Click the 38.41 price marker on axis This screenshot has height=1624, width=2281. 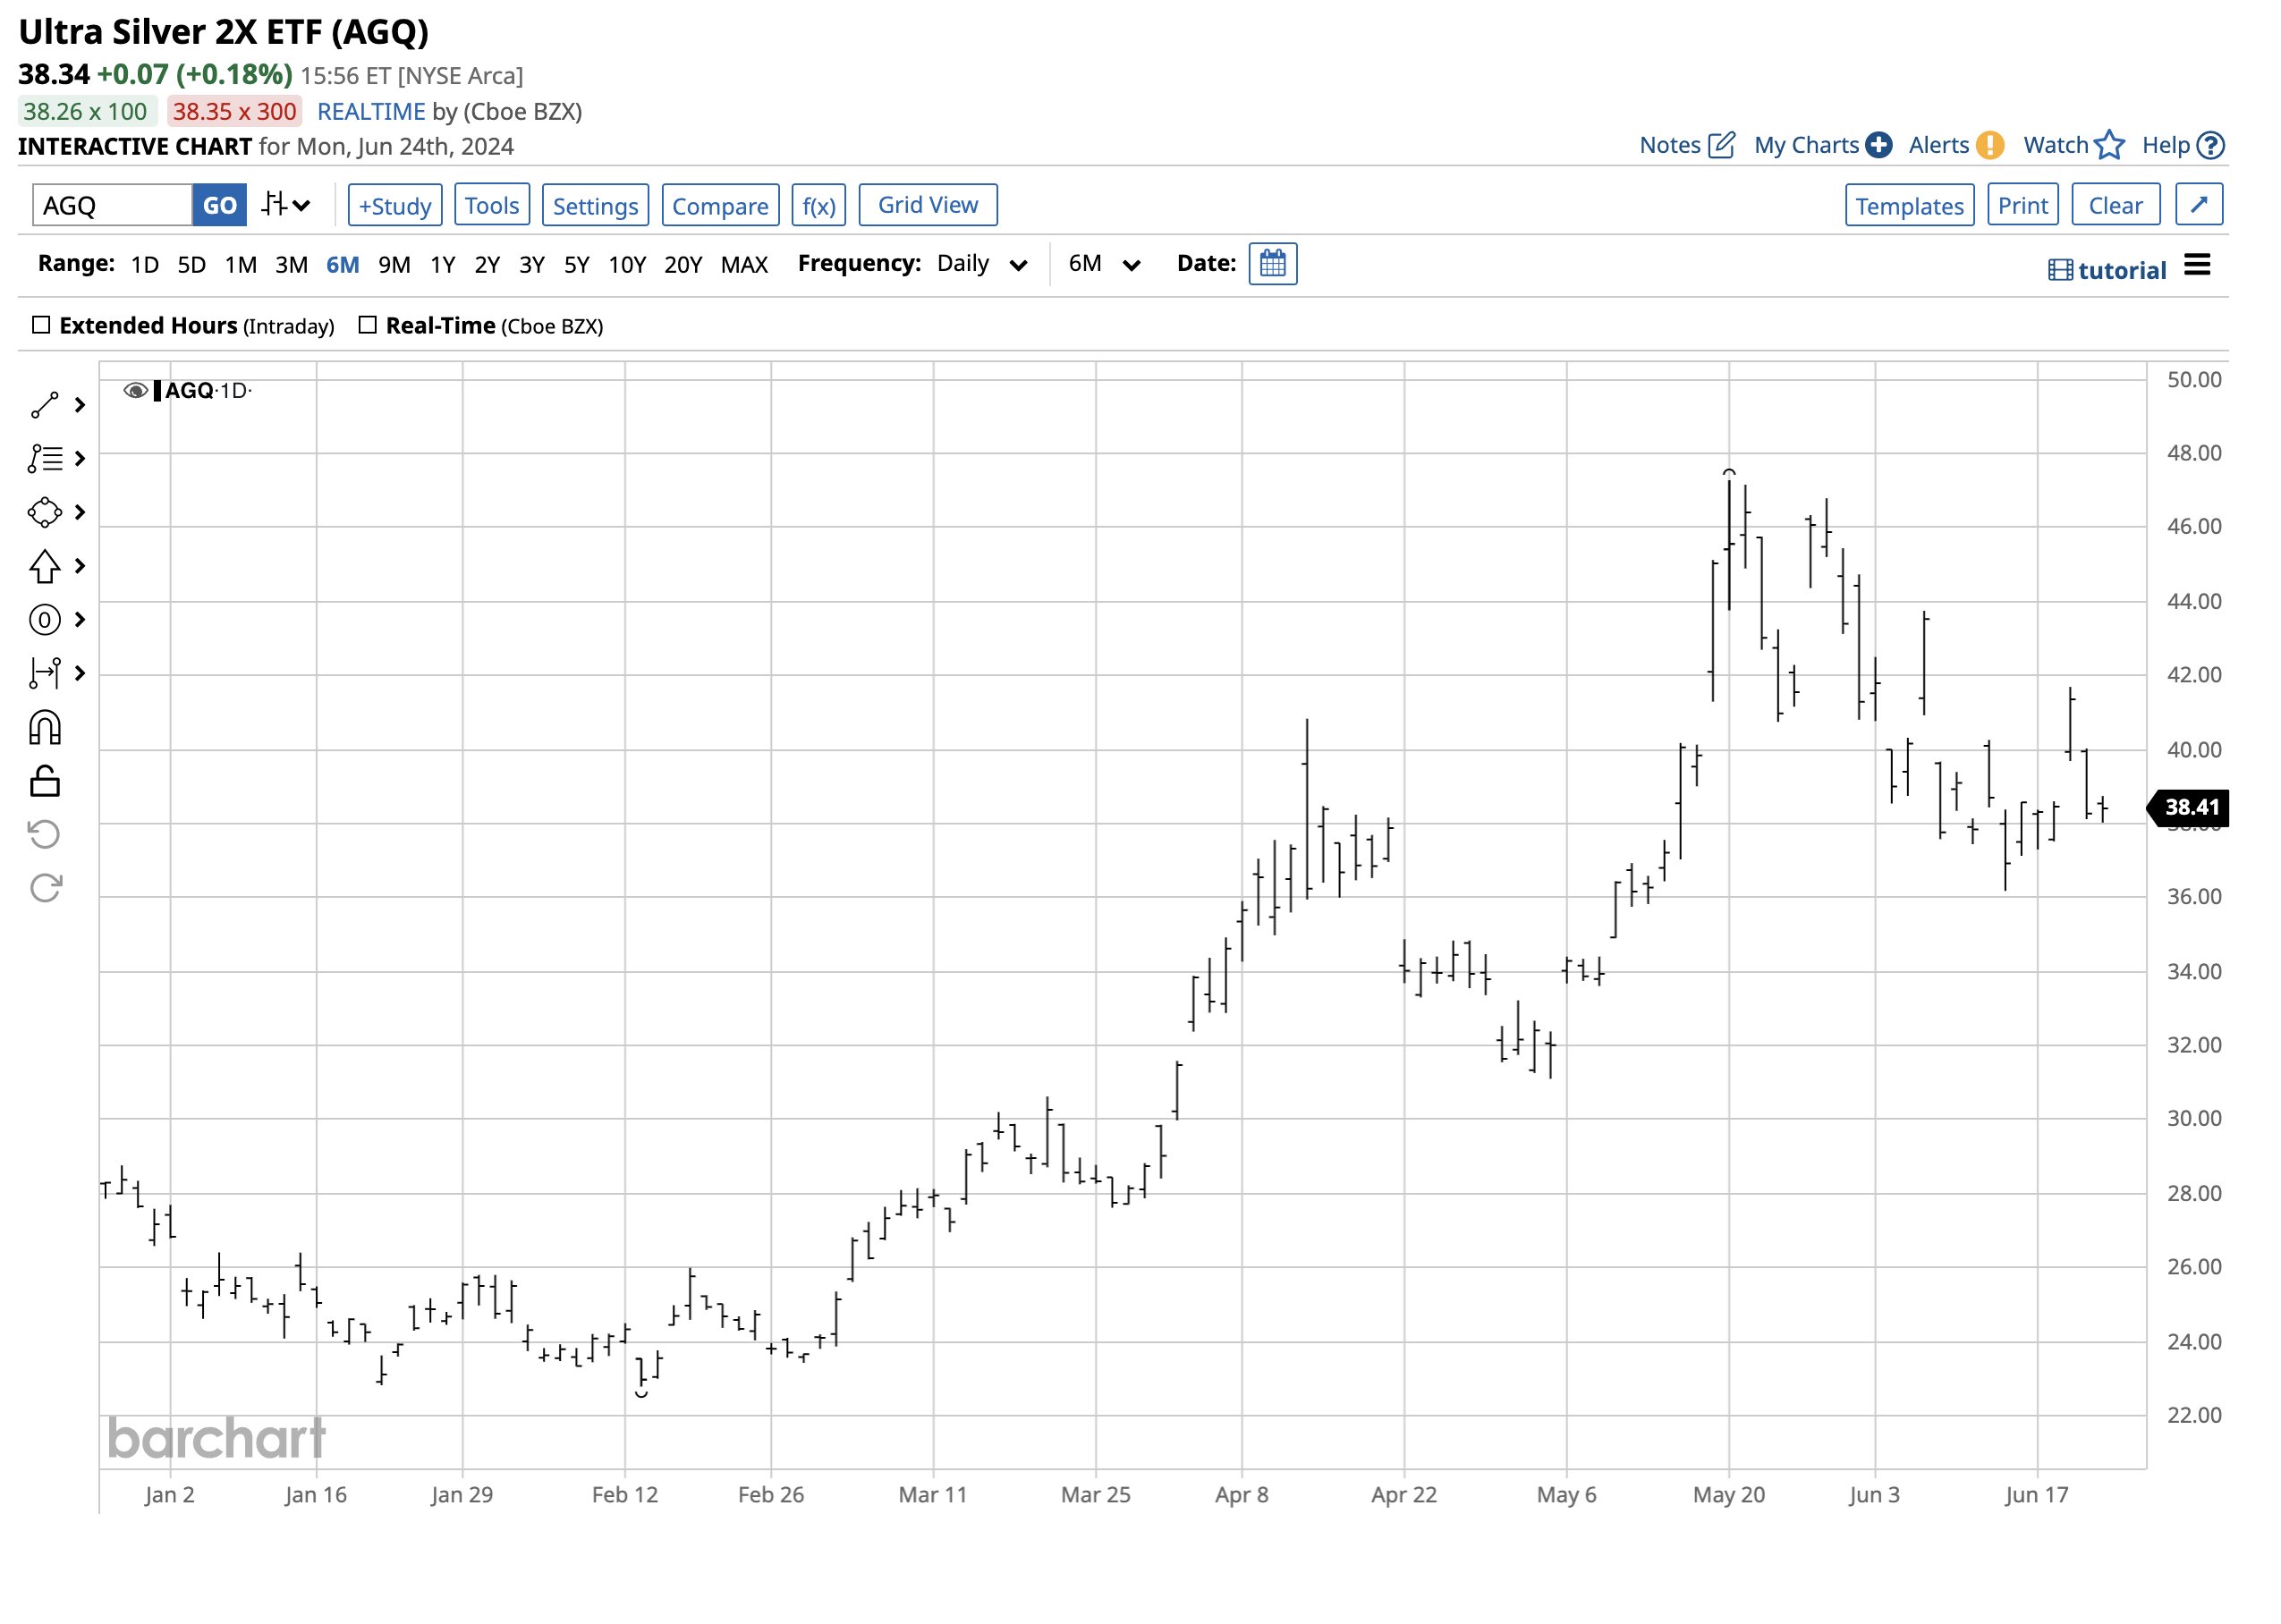[2190, 807]
